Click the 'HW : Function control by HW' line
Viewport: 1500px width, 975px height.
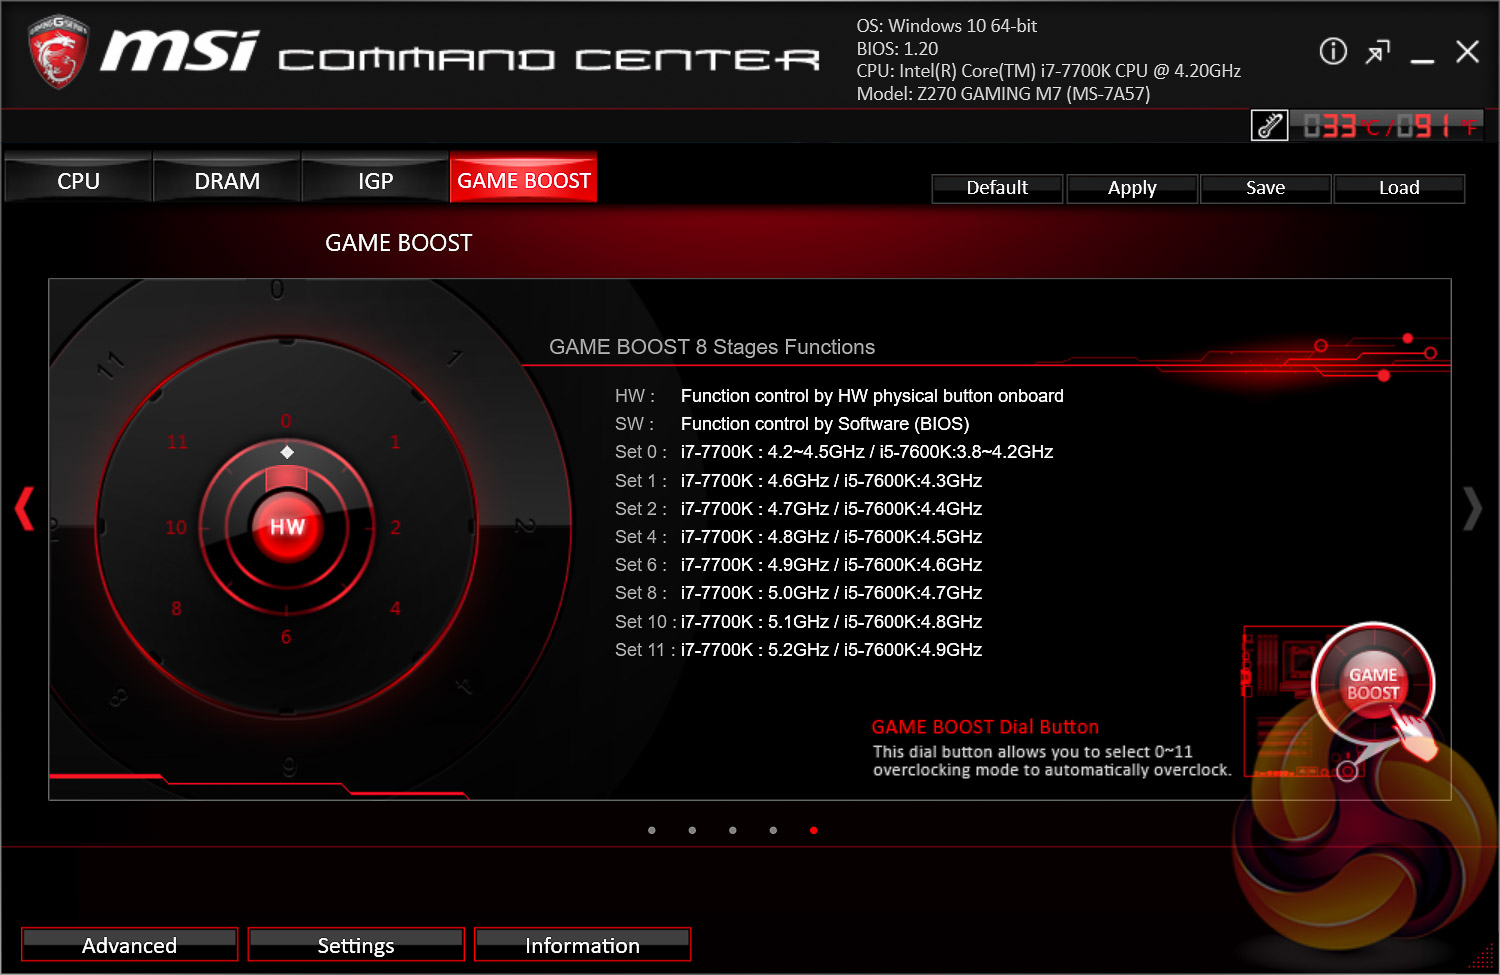pyautogui.click(x=839, y=396)
